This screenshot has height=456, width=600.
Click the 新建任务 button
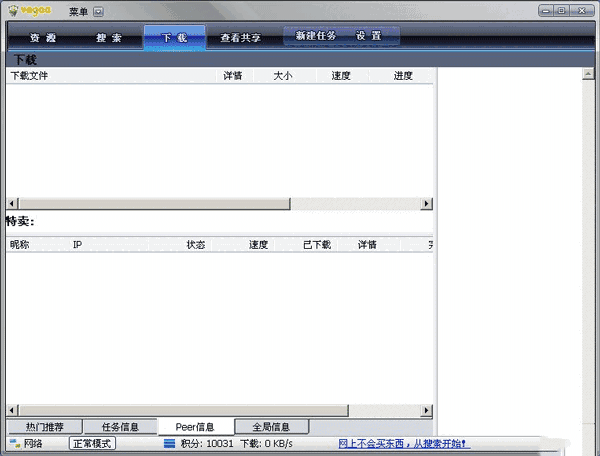click(x=316, y=36)
